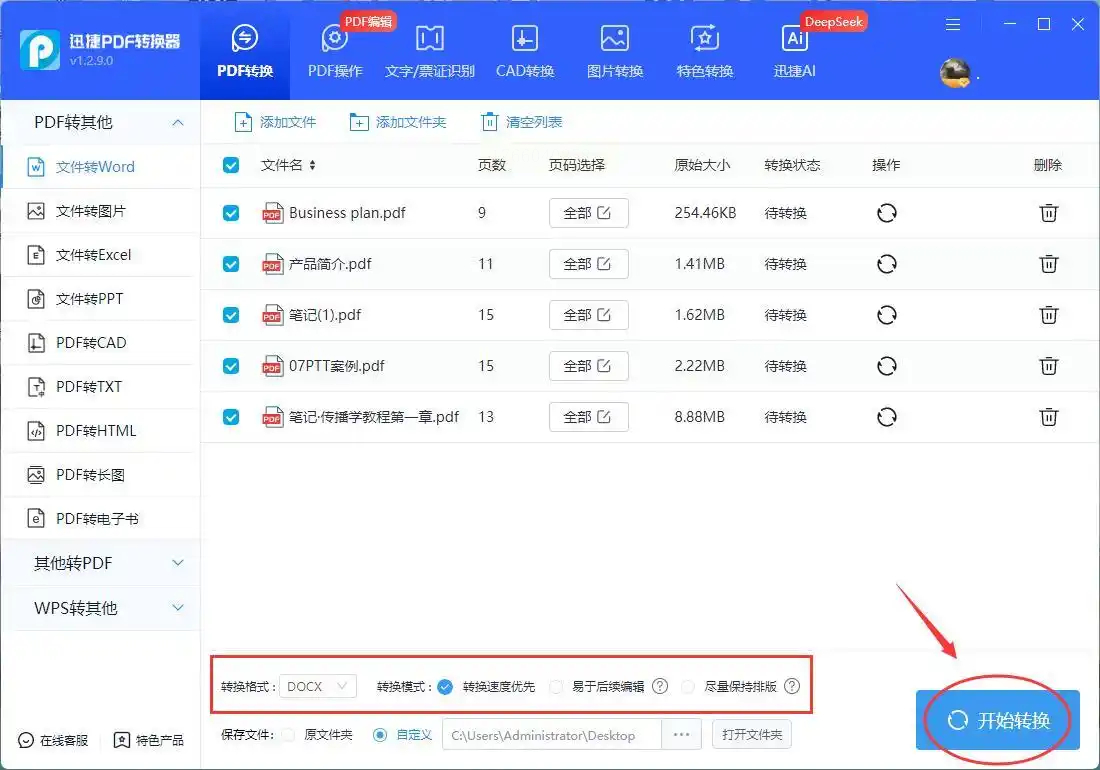Expand the 其他转PDF section
This screenshot has width=1100, height=770.
[x=100, y=563]
